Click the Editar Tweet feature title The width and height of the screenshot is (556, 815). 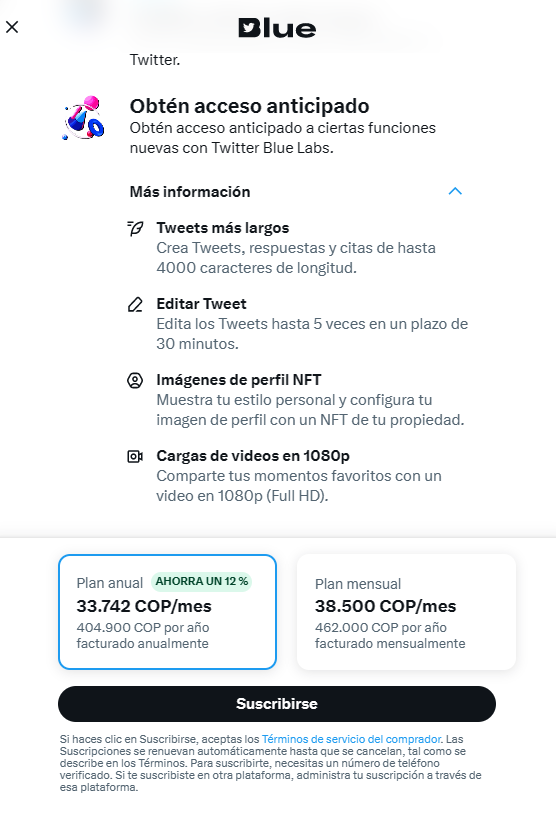tap(202, 304)
